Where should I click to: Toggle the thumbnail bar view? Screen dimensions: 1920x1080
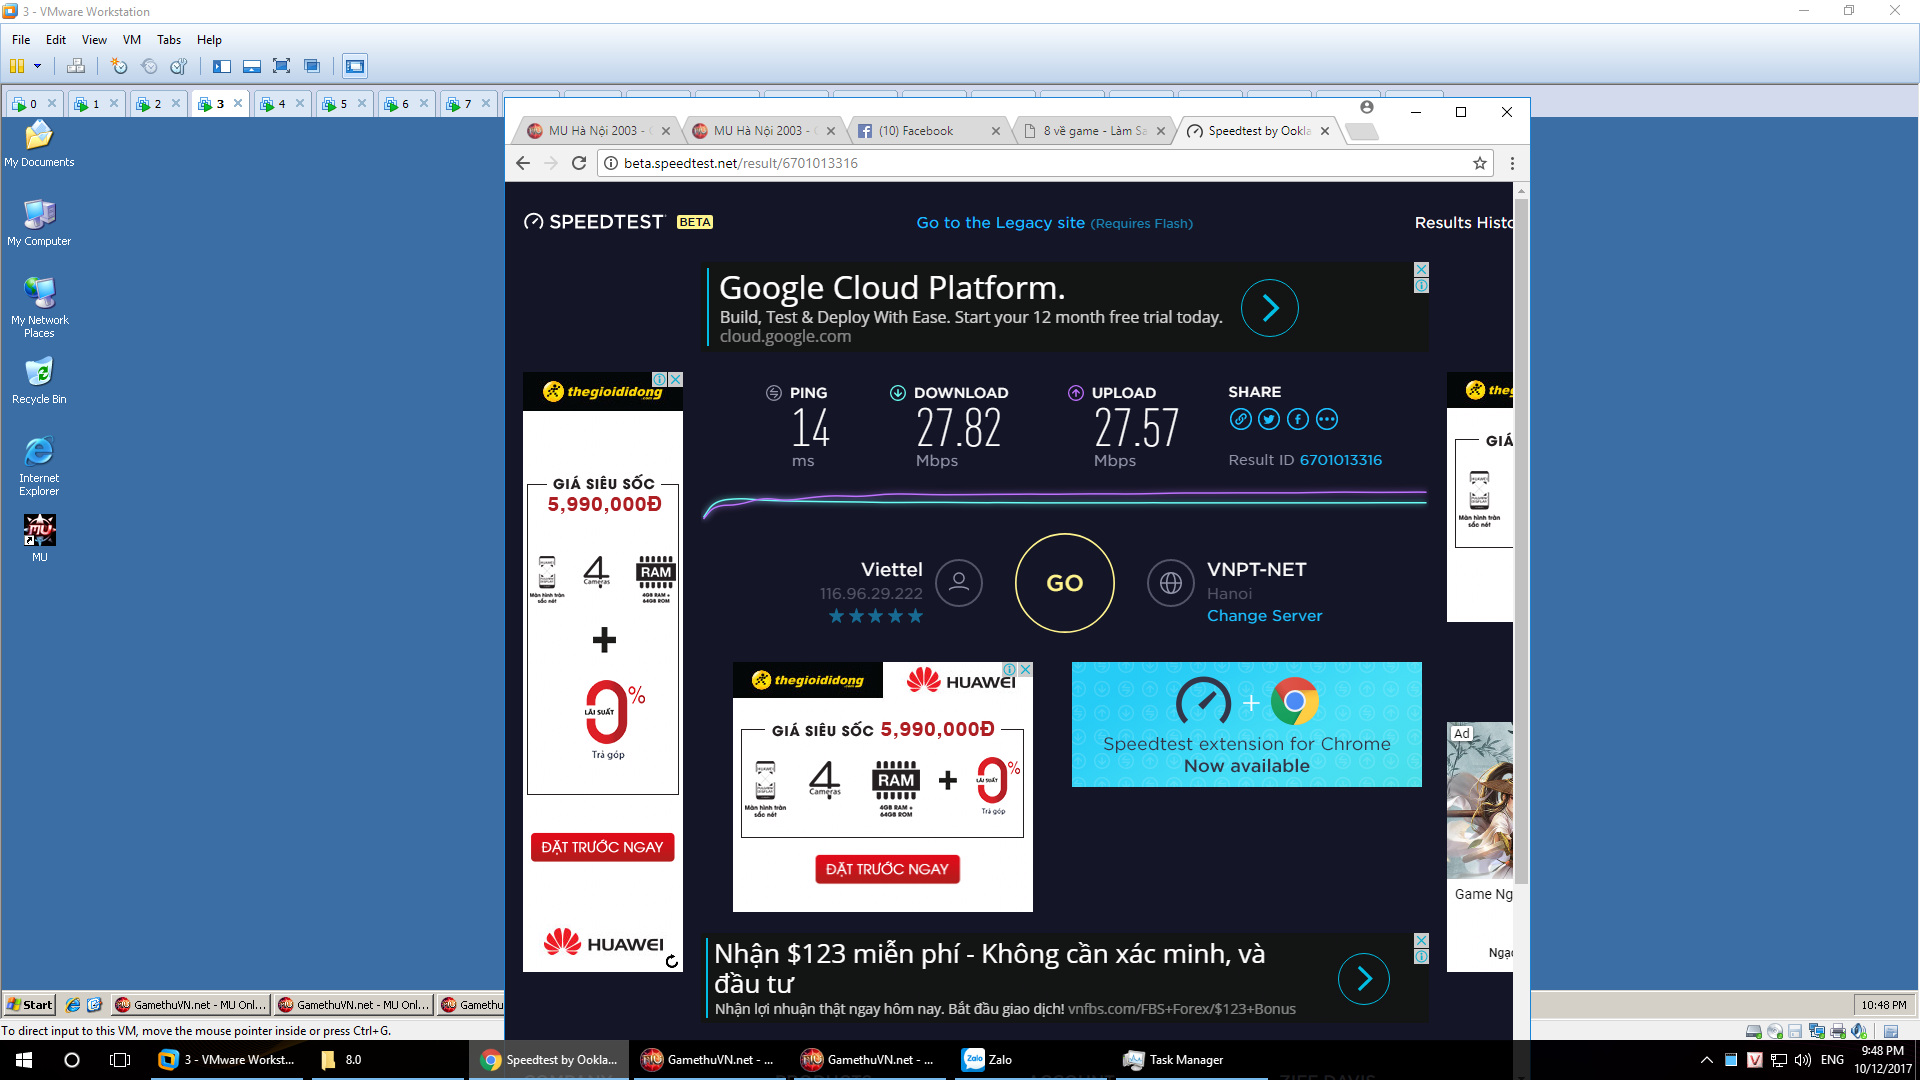pyautogui.click(x=252, y=66)
